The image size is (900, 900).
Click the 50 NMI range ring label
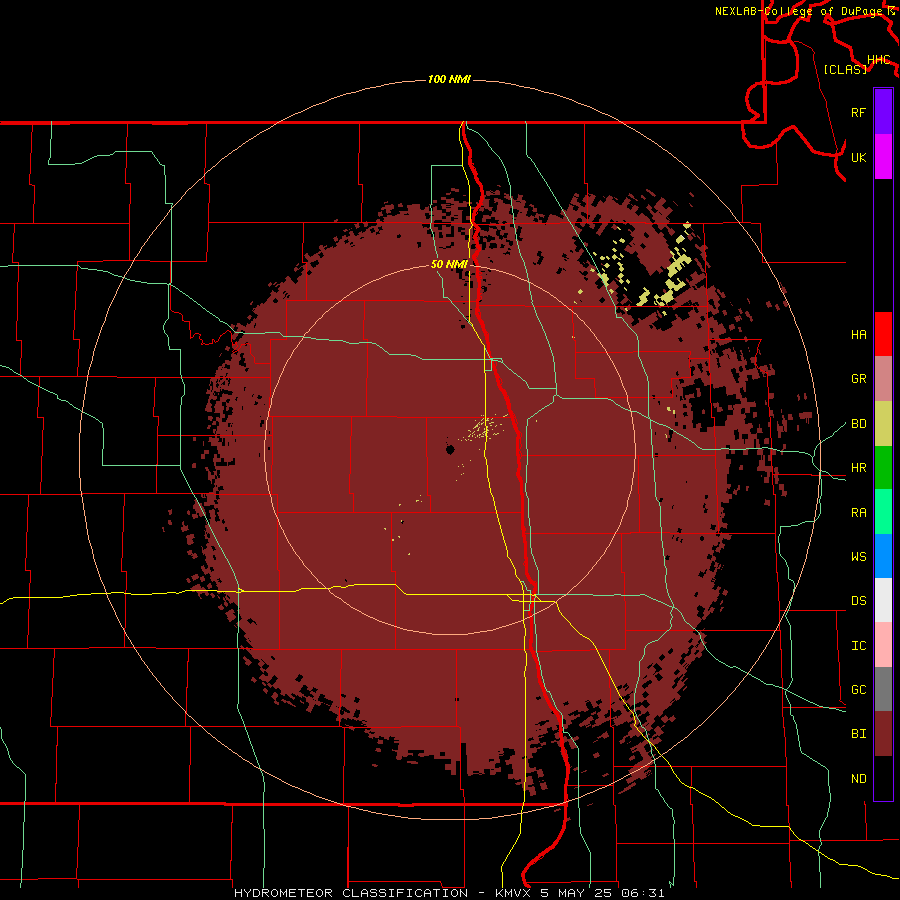449,264
